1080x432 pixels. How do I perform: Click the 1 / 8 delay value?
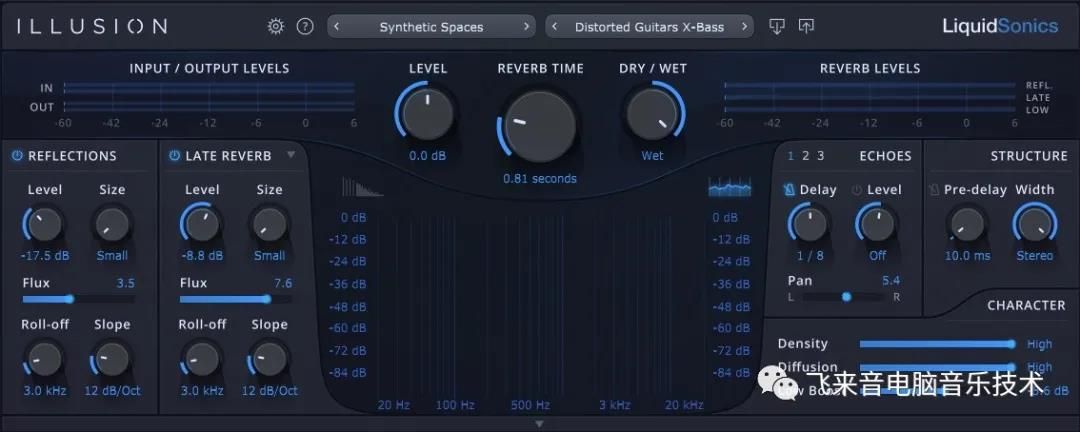click(810, 256)
